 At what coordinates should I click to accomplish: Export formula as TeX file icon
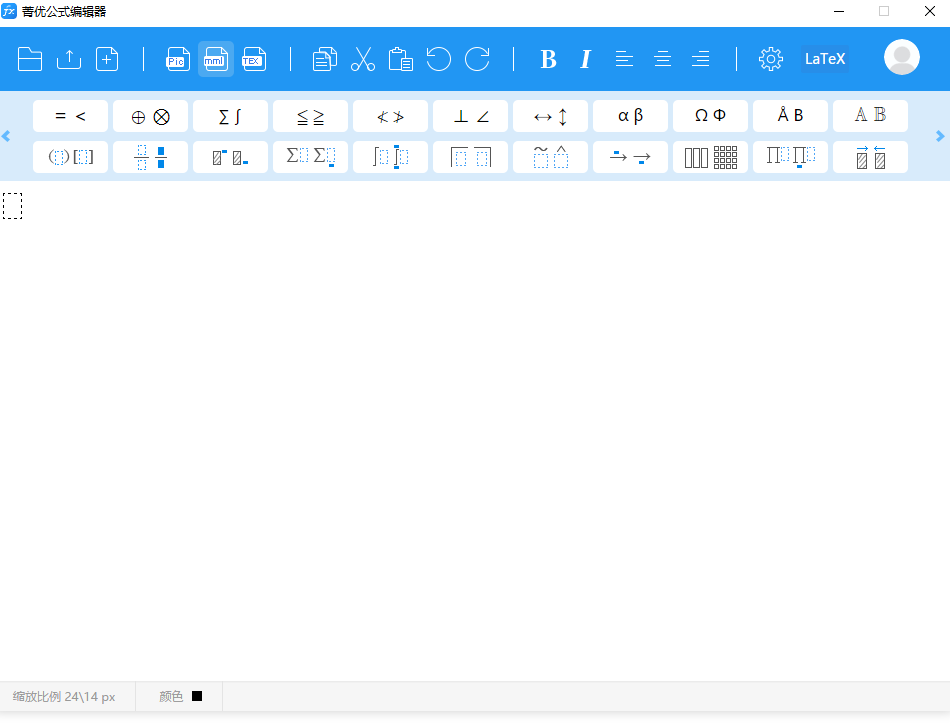253,59
